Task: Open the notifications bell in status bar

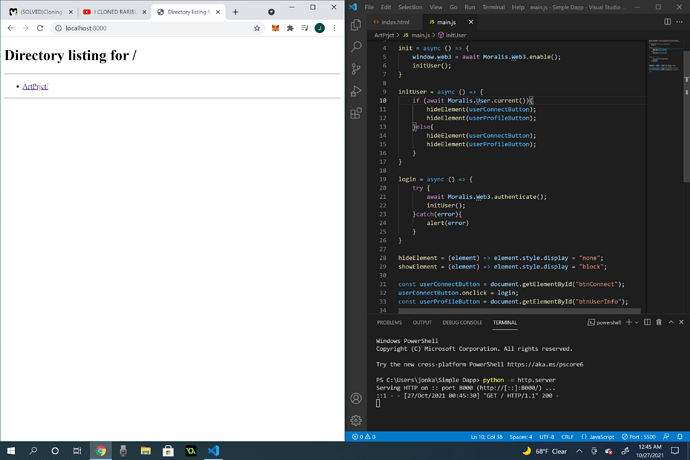Action: tap(680, 437)
